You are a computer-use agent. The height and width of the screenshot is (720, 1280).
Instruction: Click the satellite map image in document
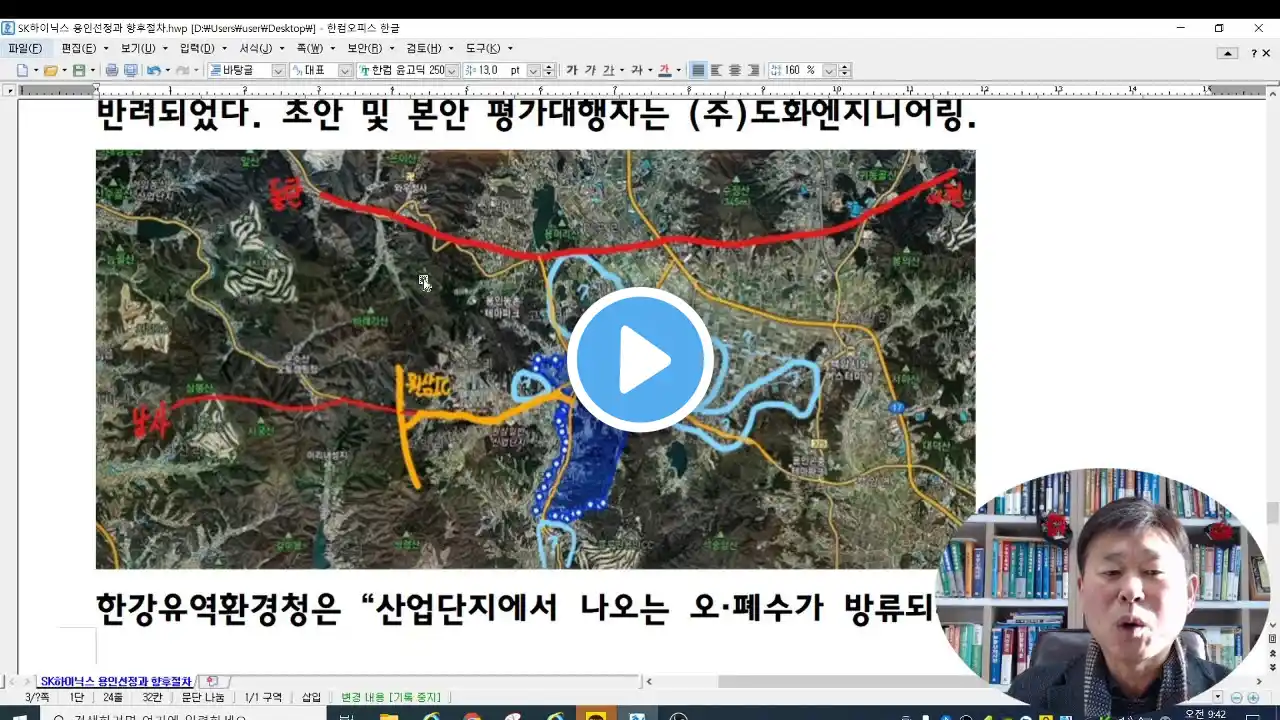coord(535,359)
